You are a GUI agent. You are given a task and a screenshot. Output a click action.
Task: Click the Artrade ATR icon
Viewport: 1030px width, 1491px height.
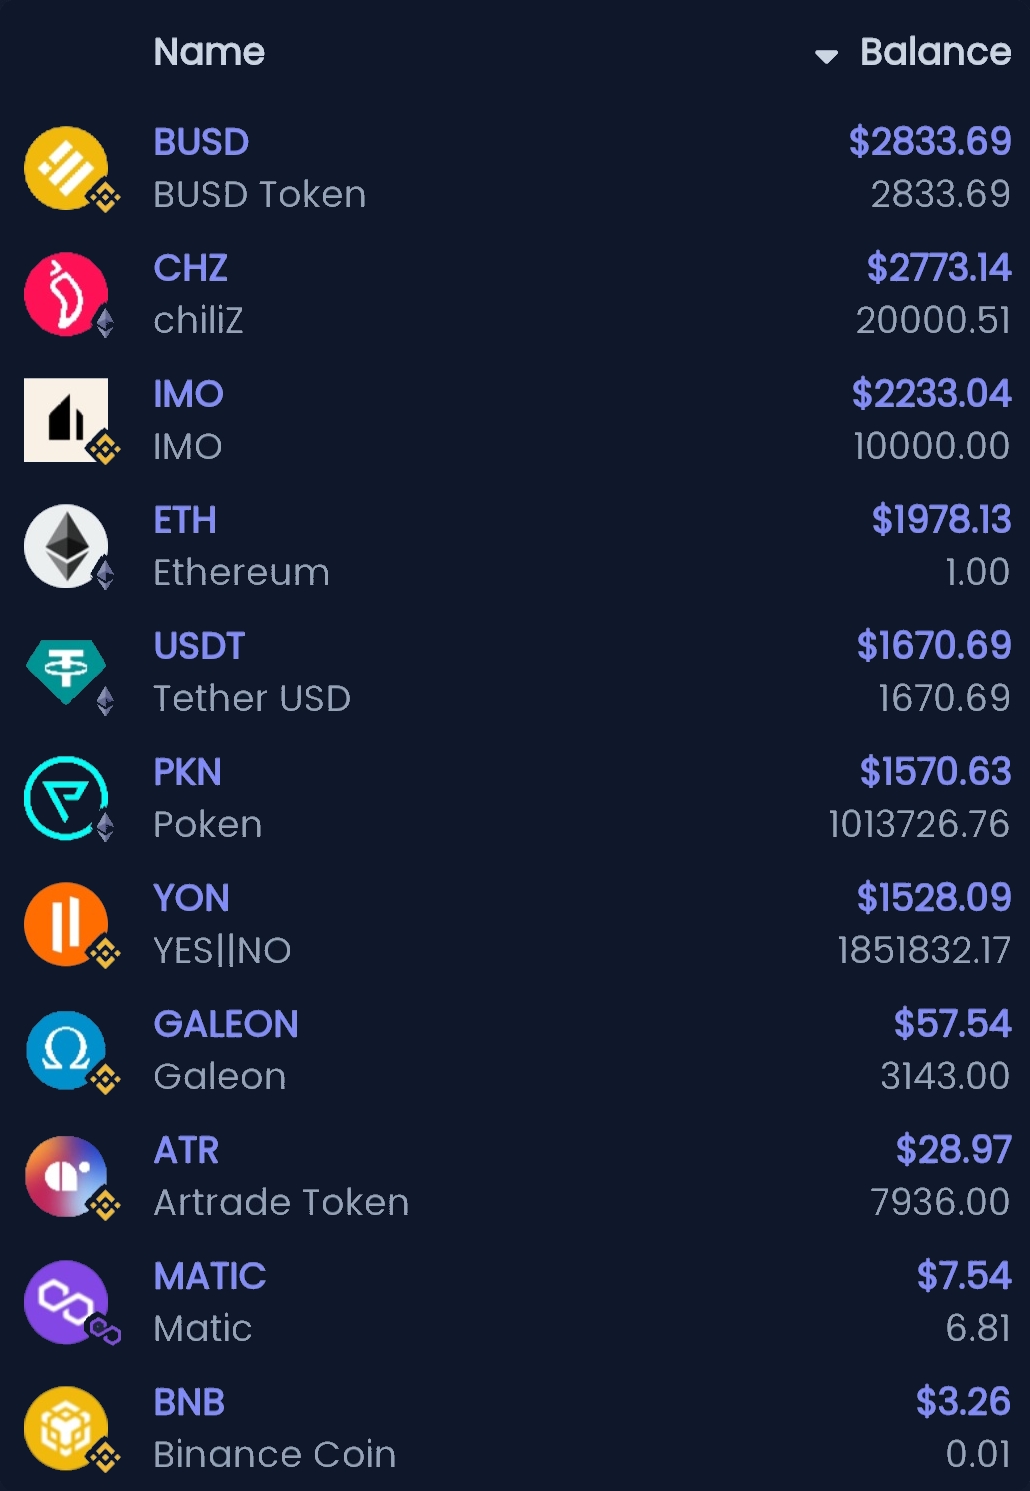(x=66, y=1176)
